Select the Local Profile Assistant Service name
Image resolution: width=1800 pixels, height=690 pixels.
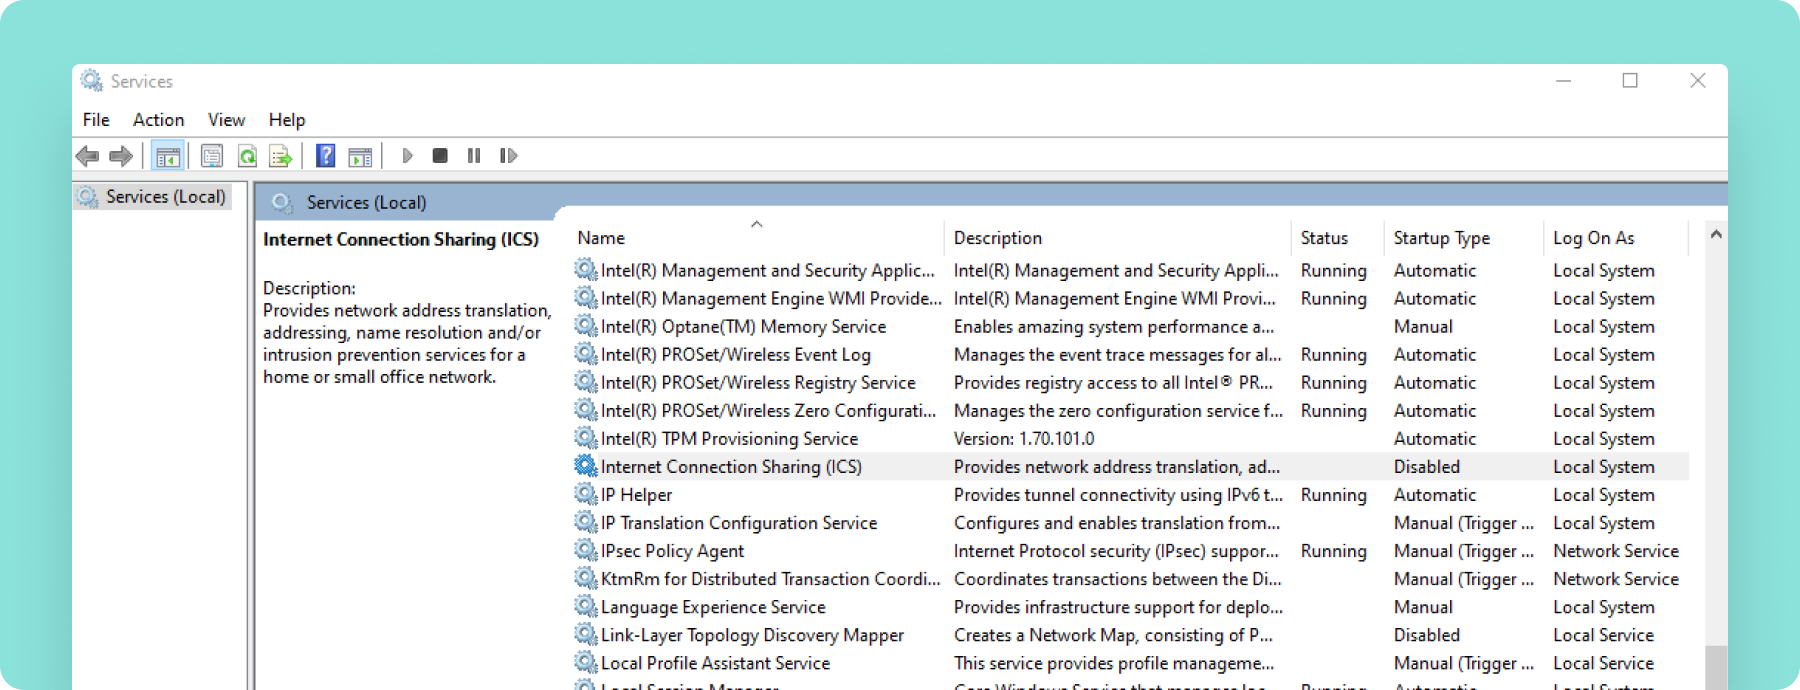coord(715,663)
